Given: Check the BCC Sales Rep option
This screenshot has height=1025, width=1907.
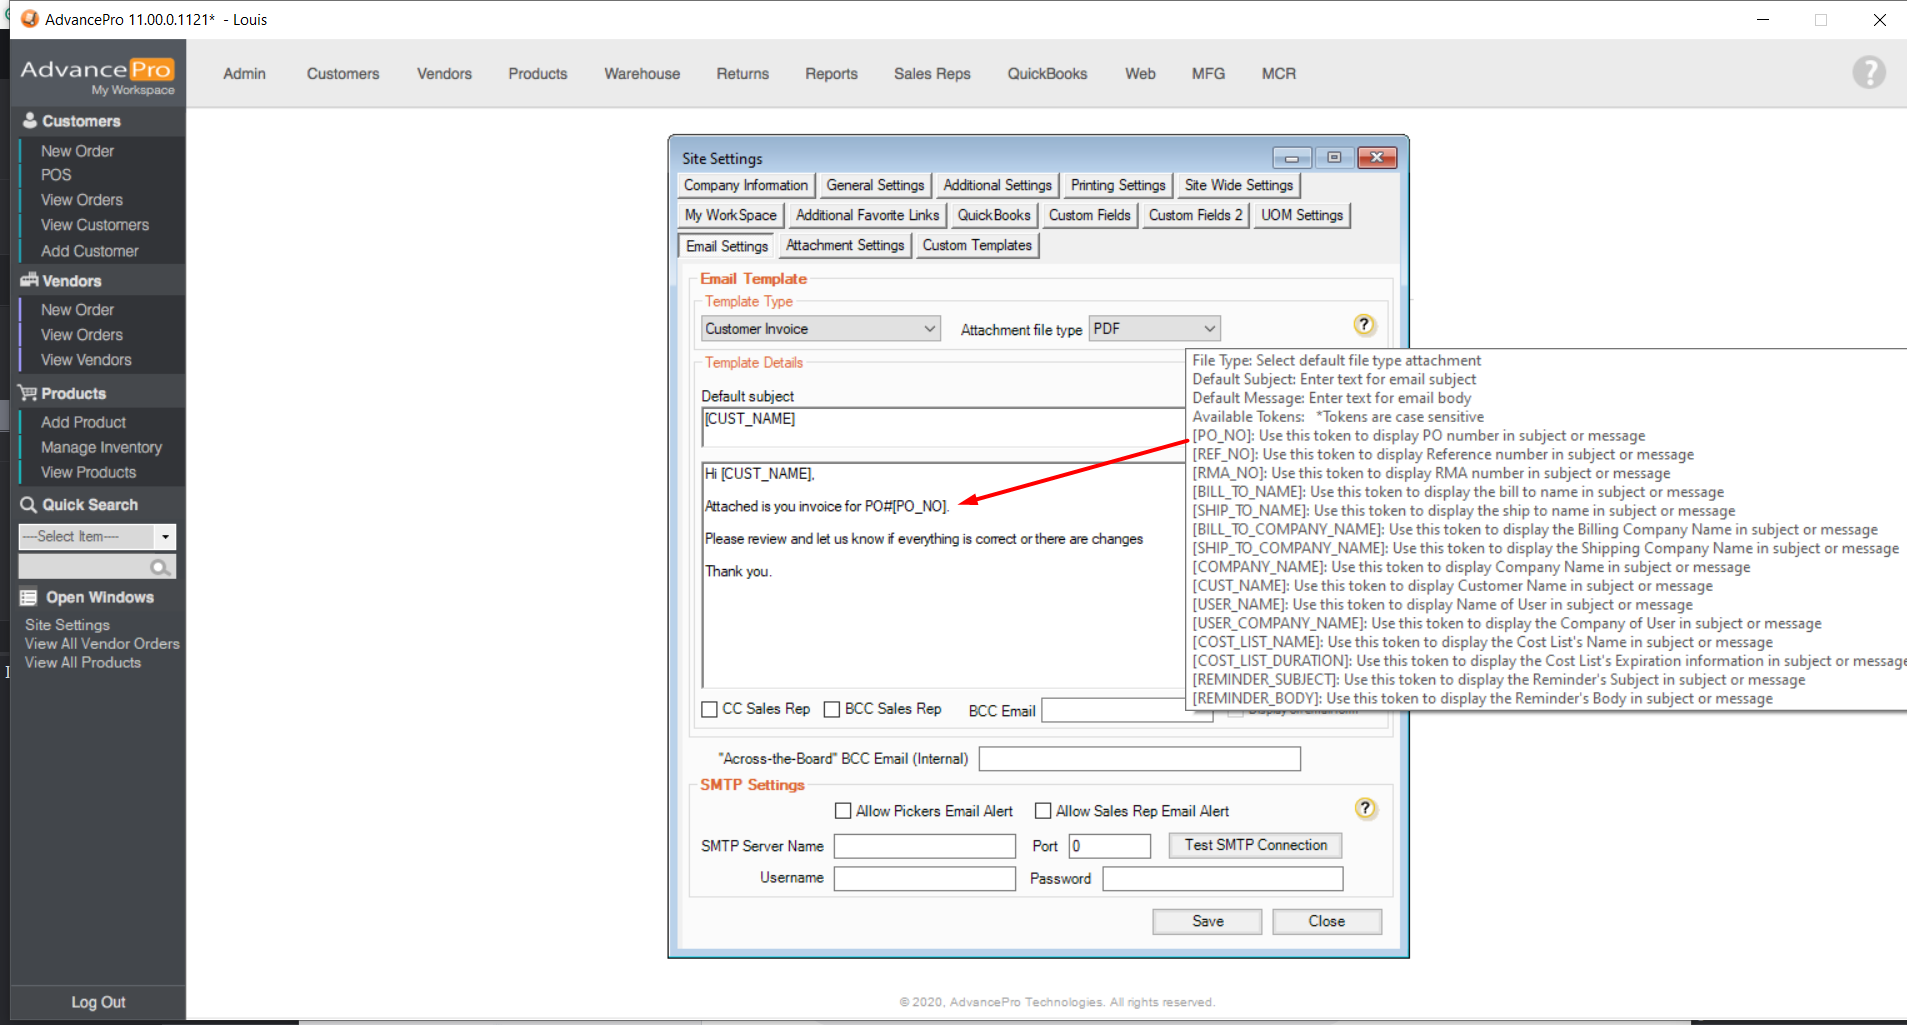Looking at the screenshot, I should [832, 709].
